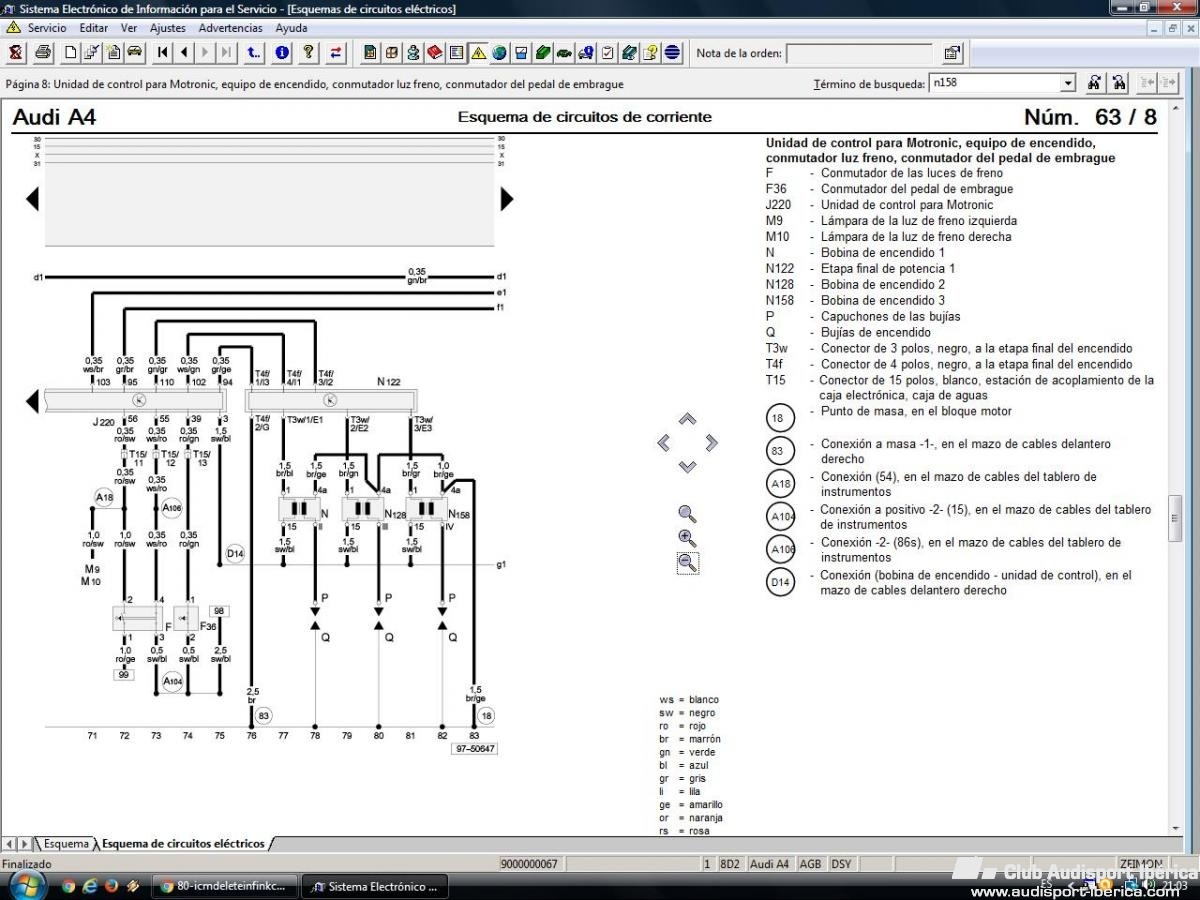Viewport: 1200px width, 900px height.
Task: Pan diagram down with the down chevron
Action: tap(687, 466)
